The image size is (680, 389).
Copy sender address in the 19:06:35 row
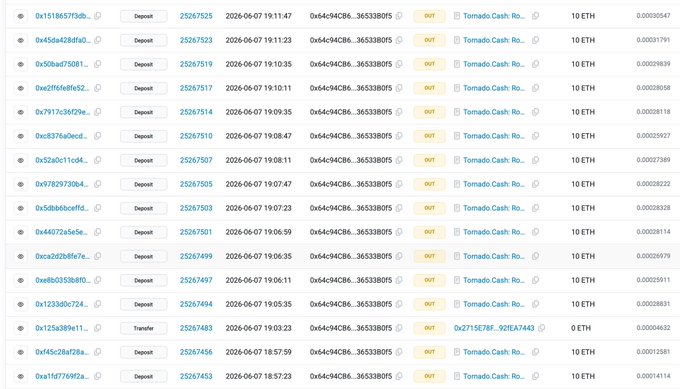point(399,256)
